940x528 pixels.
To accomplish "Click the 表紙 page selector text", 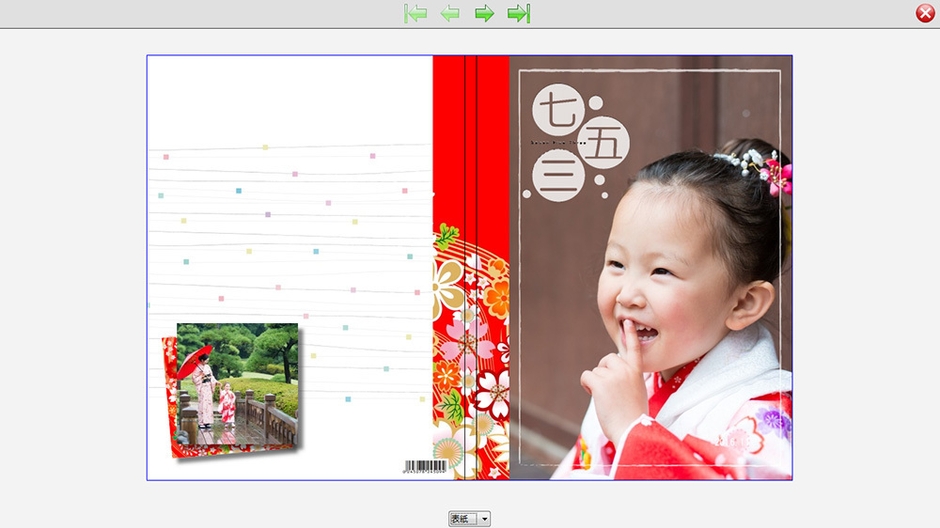I will coord(461,519).
